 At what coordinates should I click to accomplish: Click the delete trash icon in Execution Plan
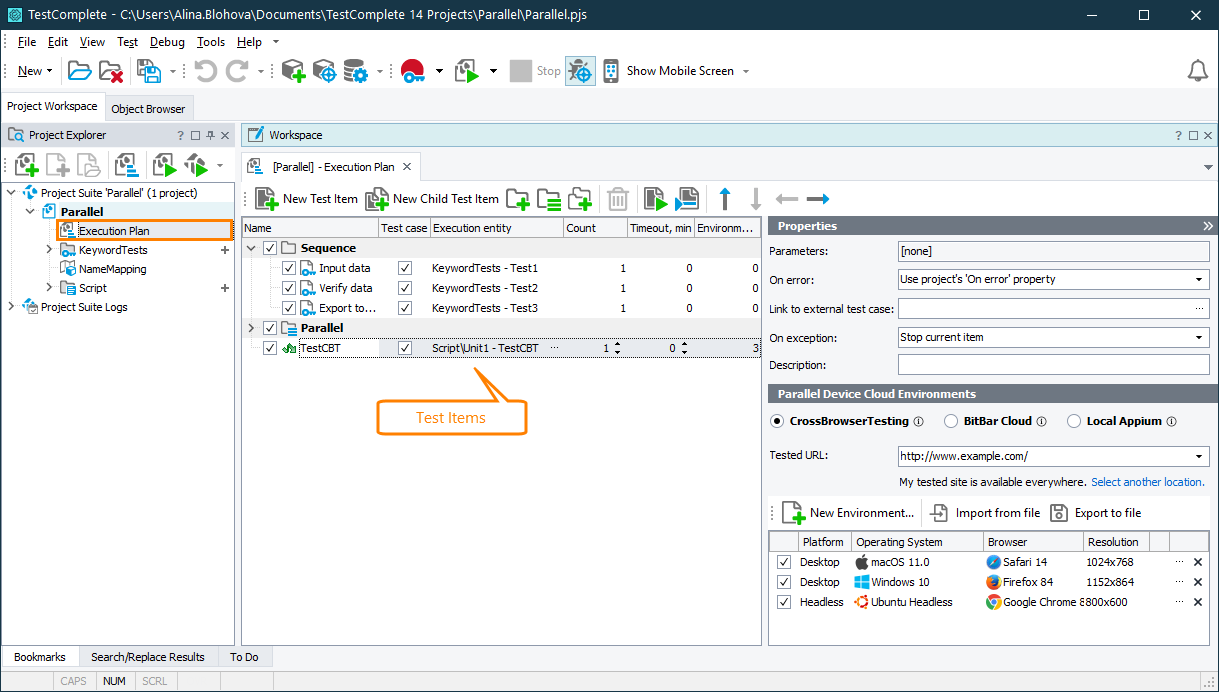click(618, 199)
